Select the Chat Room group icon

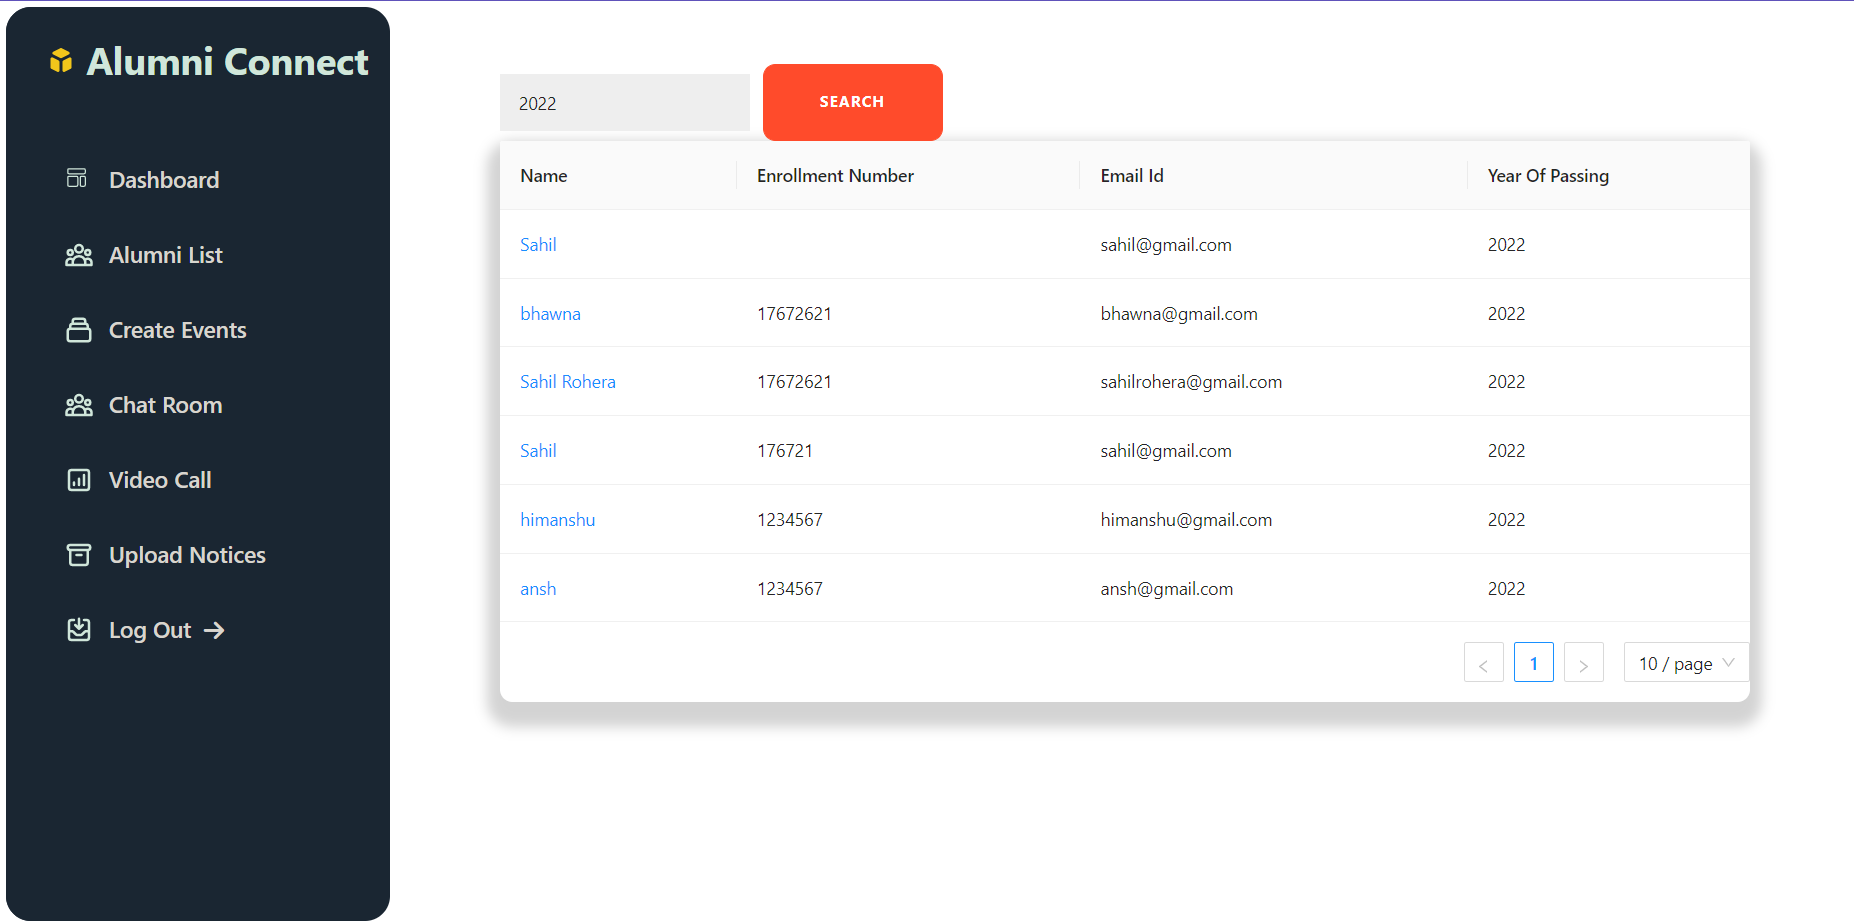pyautogui.click(x=78, y=404)
